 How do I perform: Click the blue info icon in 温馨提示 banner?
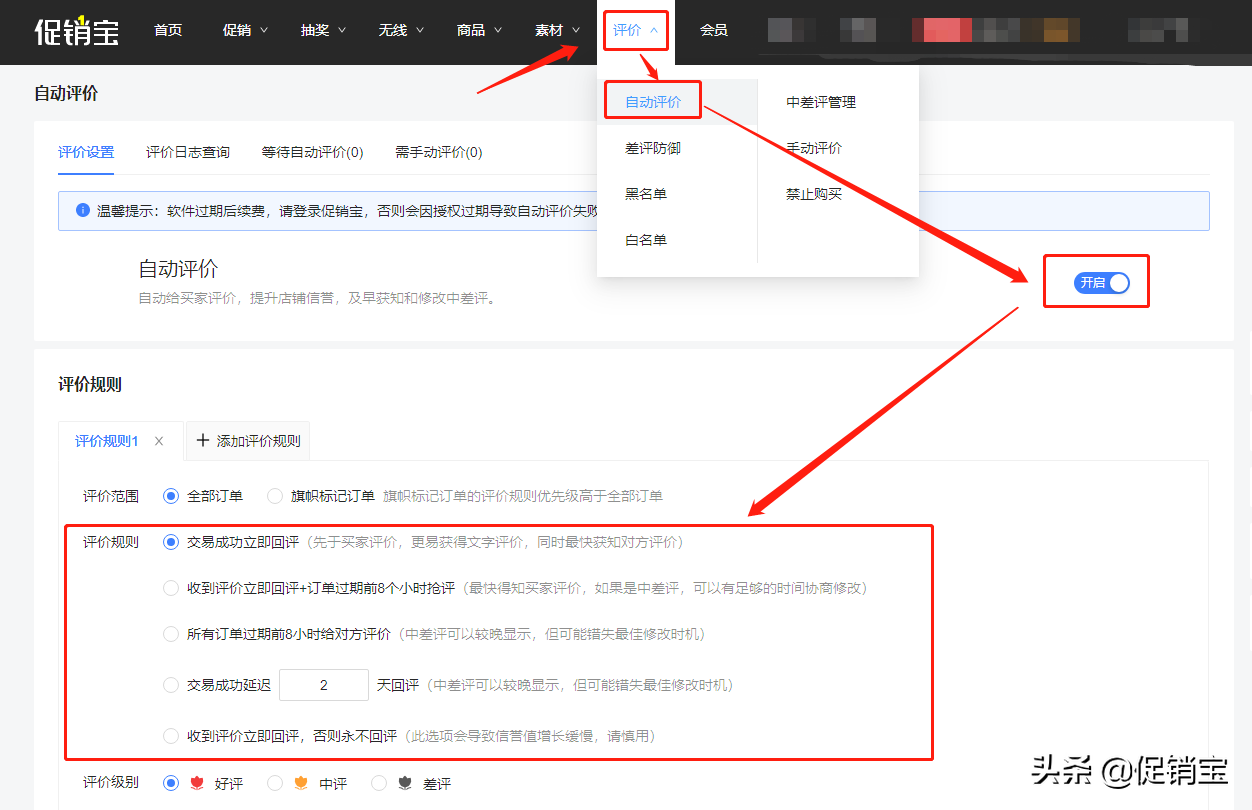[x=81, y=209]
